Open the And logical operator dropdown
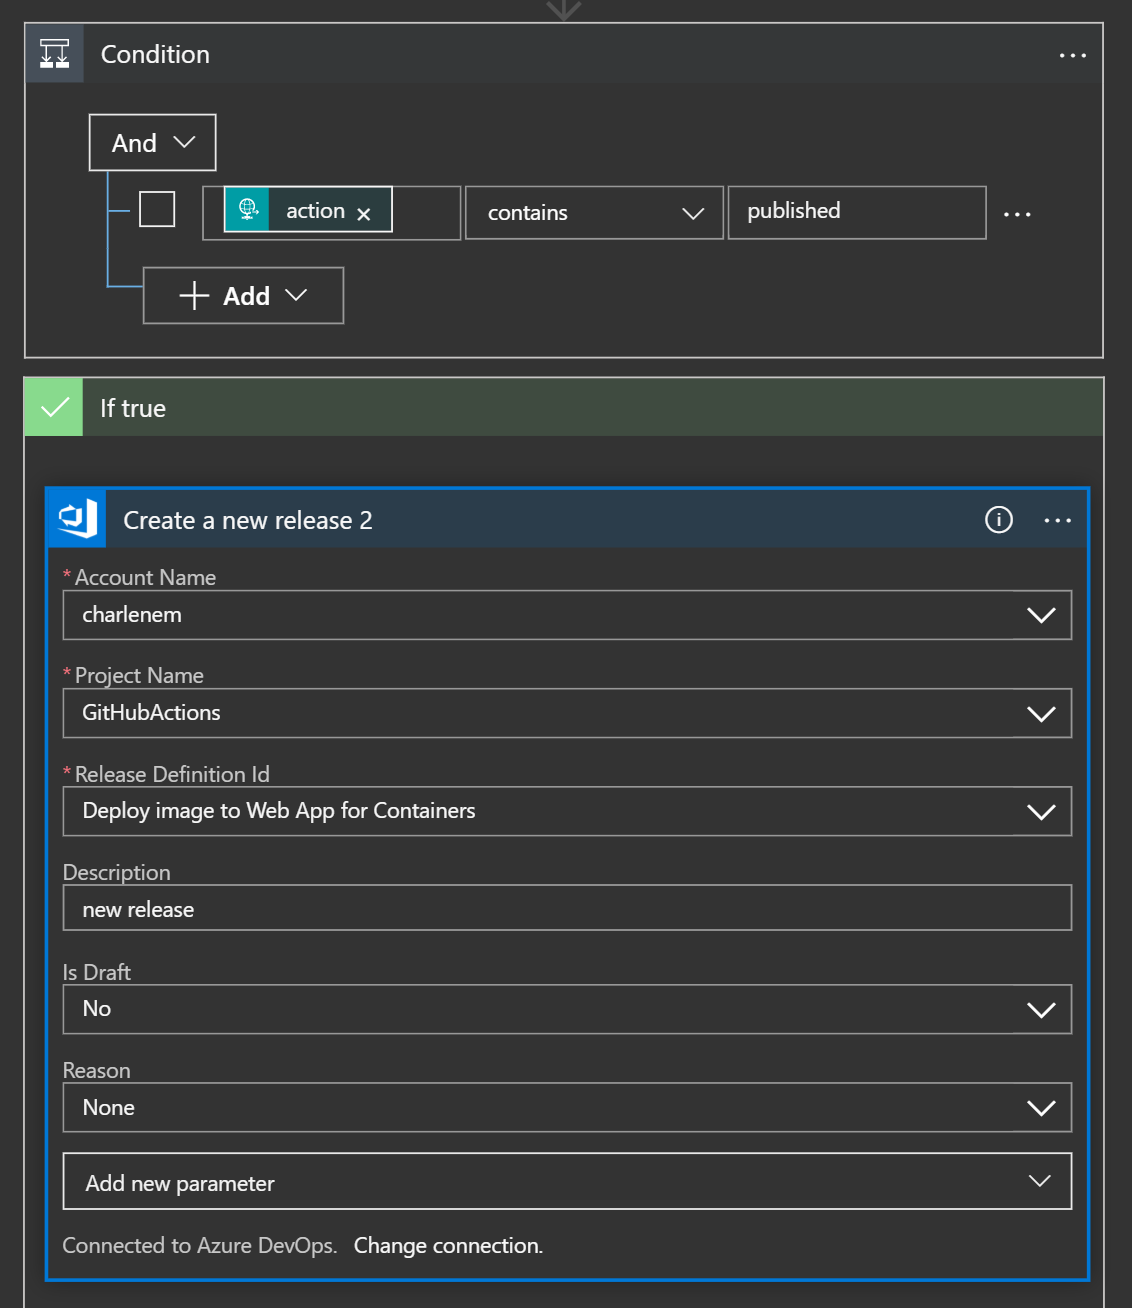Viewport: 1132px width, 1308px height. point(152,143)
